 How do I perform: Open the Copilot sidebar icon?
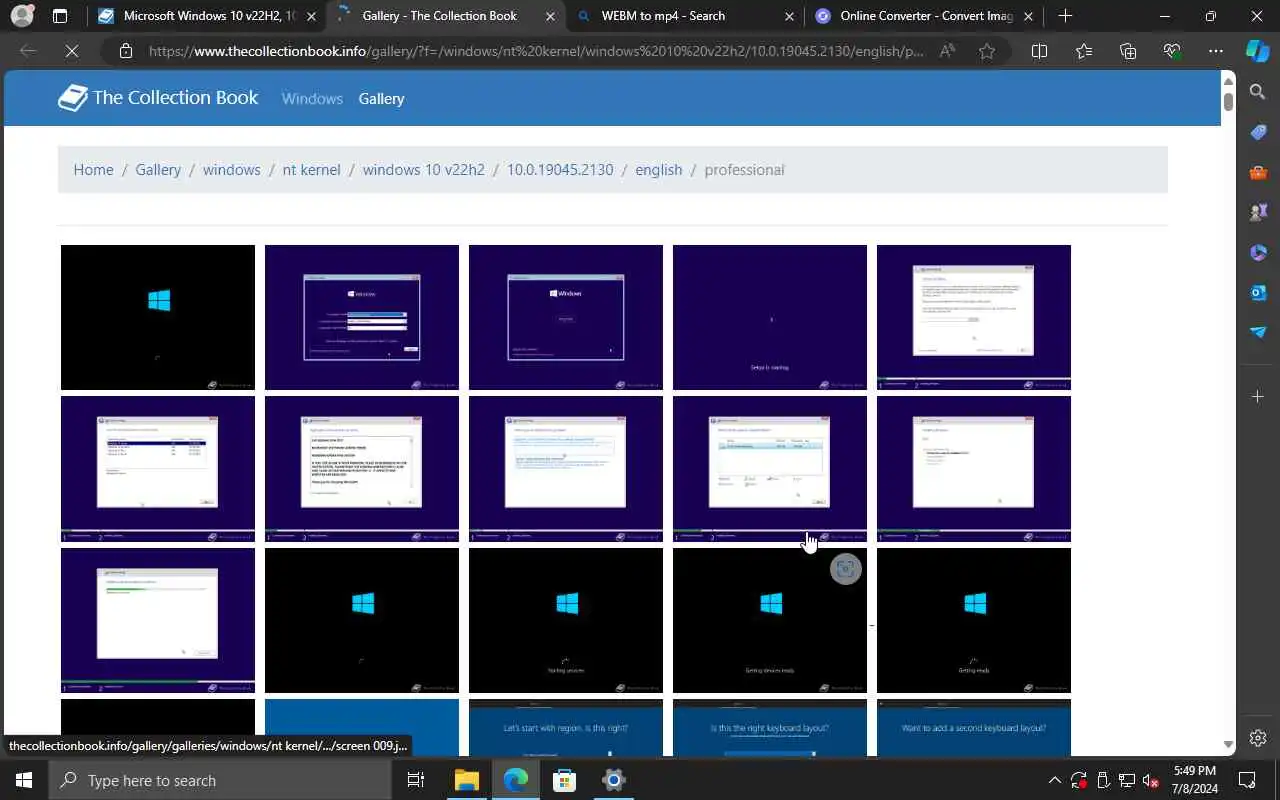coord(1258,51)
